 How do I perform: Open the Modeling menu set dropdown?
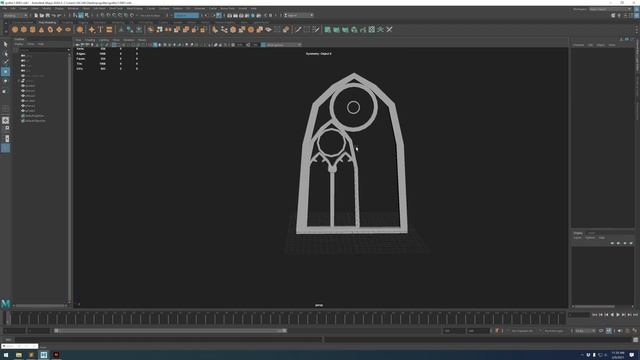pos(16,16)
